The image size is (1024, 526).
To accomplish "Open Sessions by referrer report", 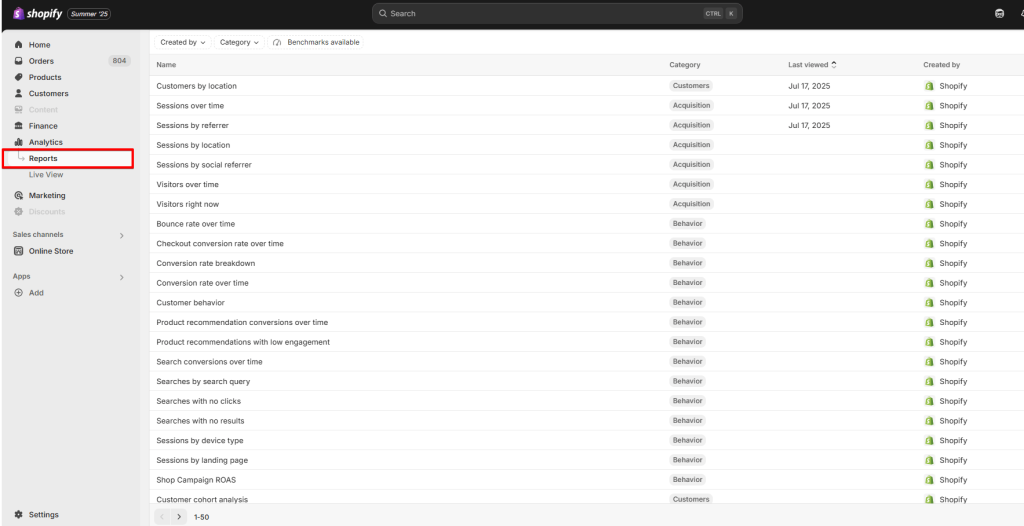I will tap(193, 125).
